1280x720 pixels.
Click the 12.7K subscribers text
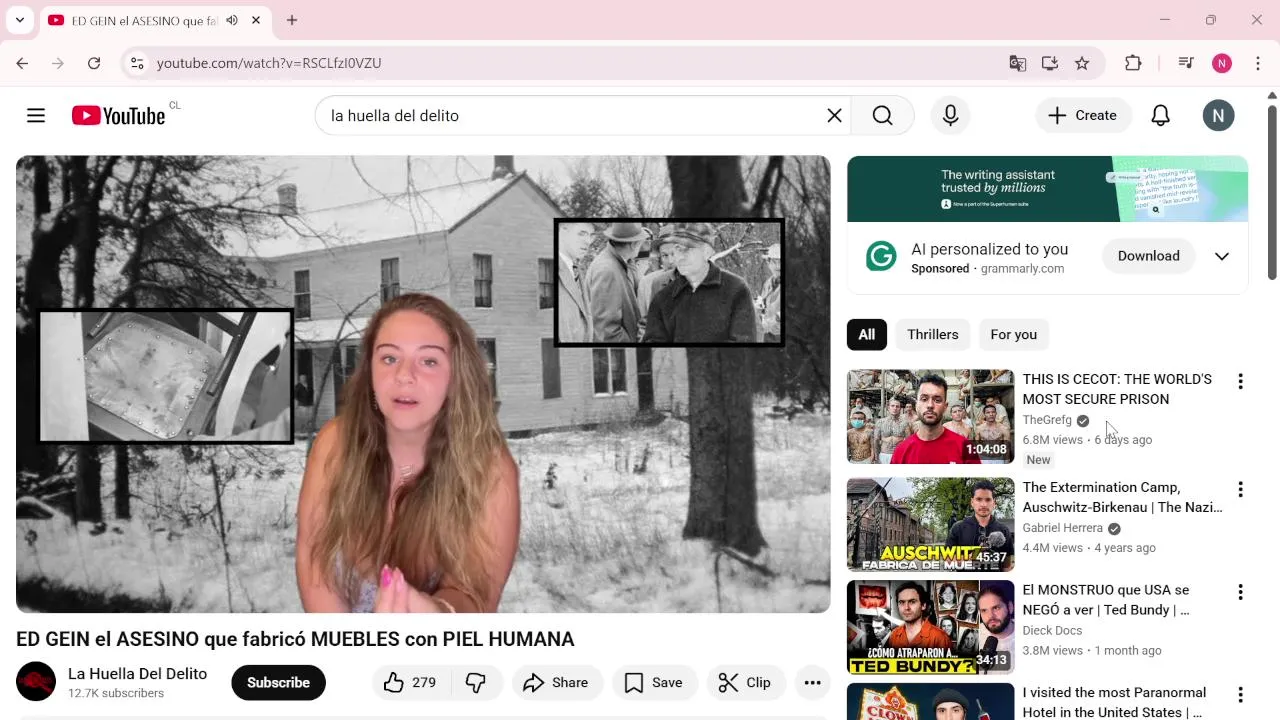click(116, 694)
